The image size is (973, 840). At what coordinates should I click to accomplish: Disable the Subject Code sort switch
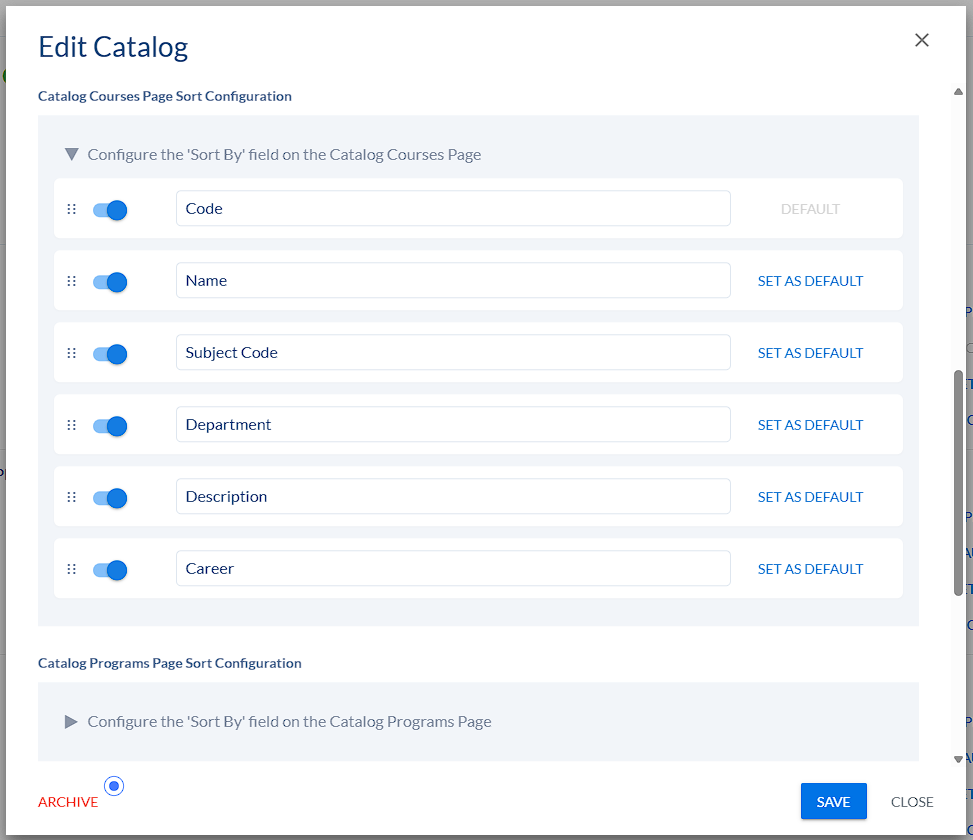(110, 354)
